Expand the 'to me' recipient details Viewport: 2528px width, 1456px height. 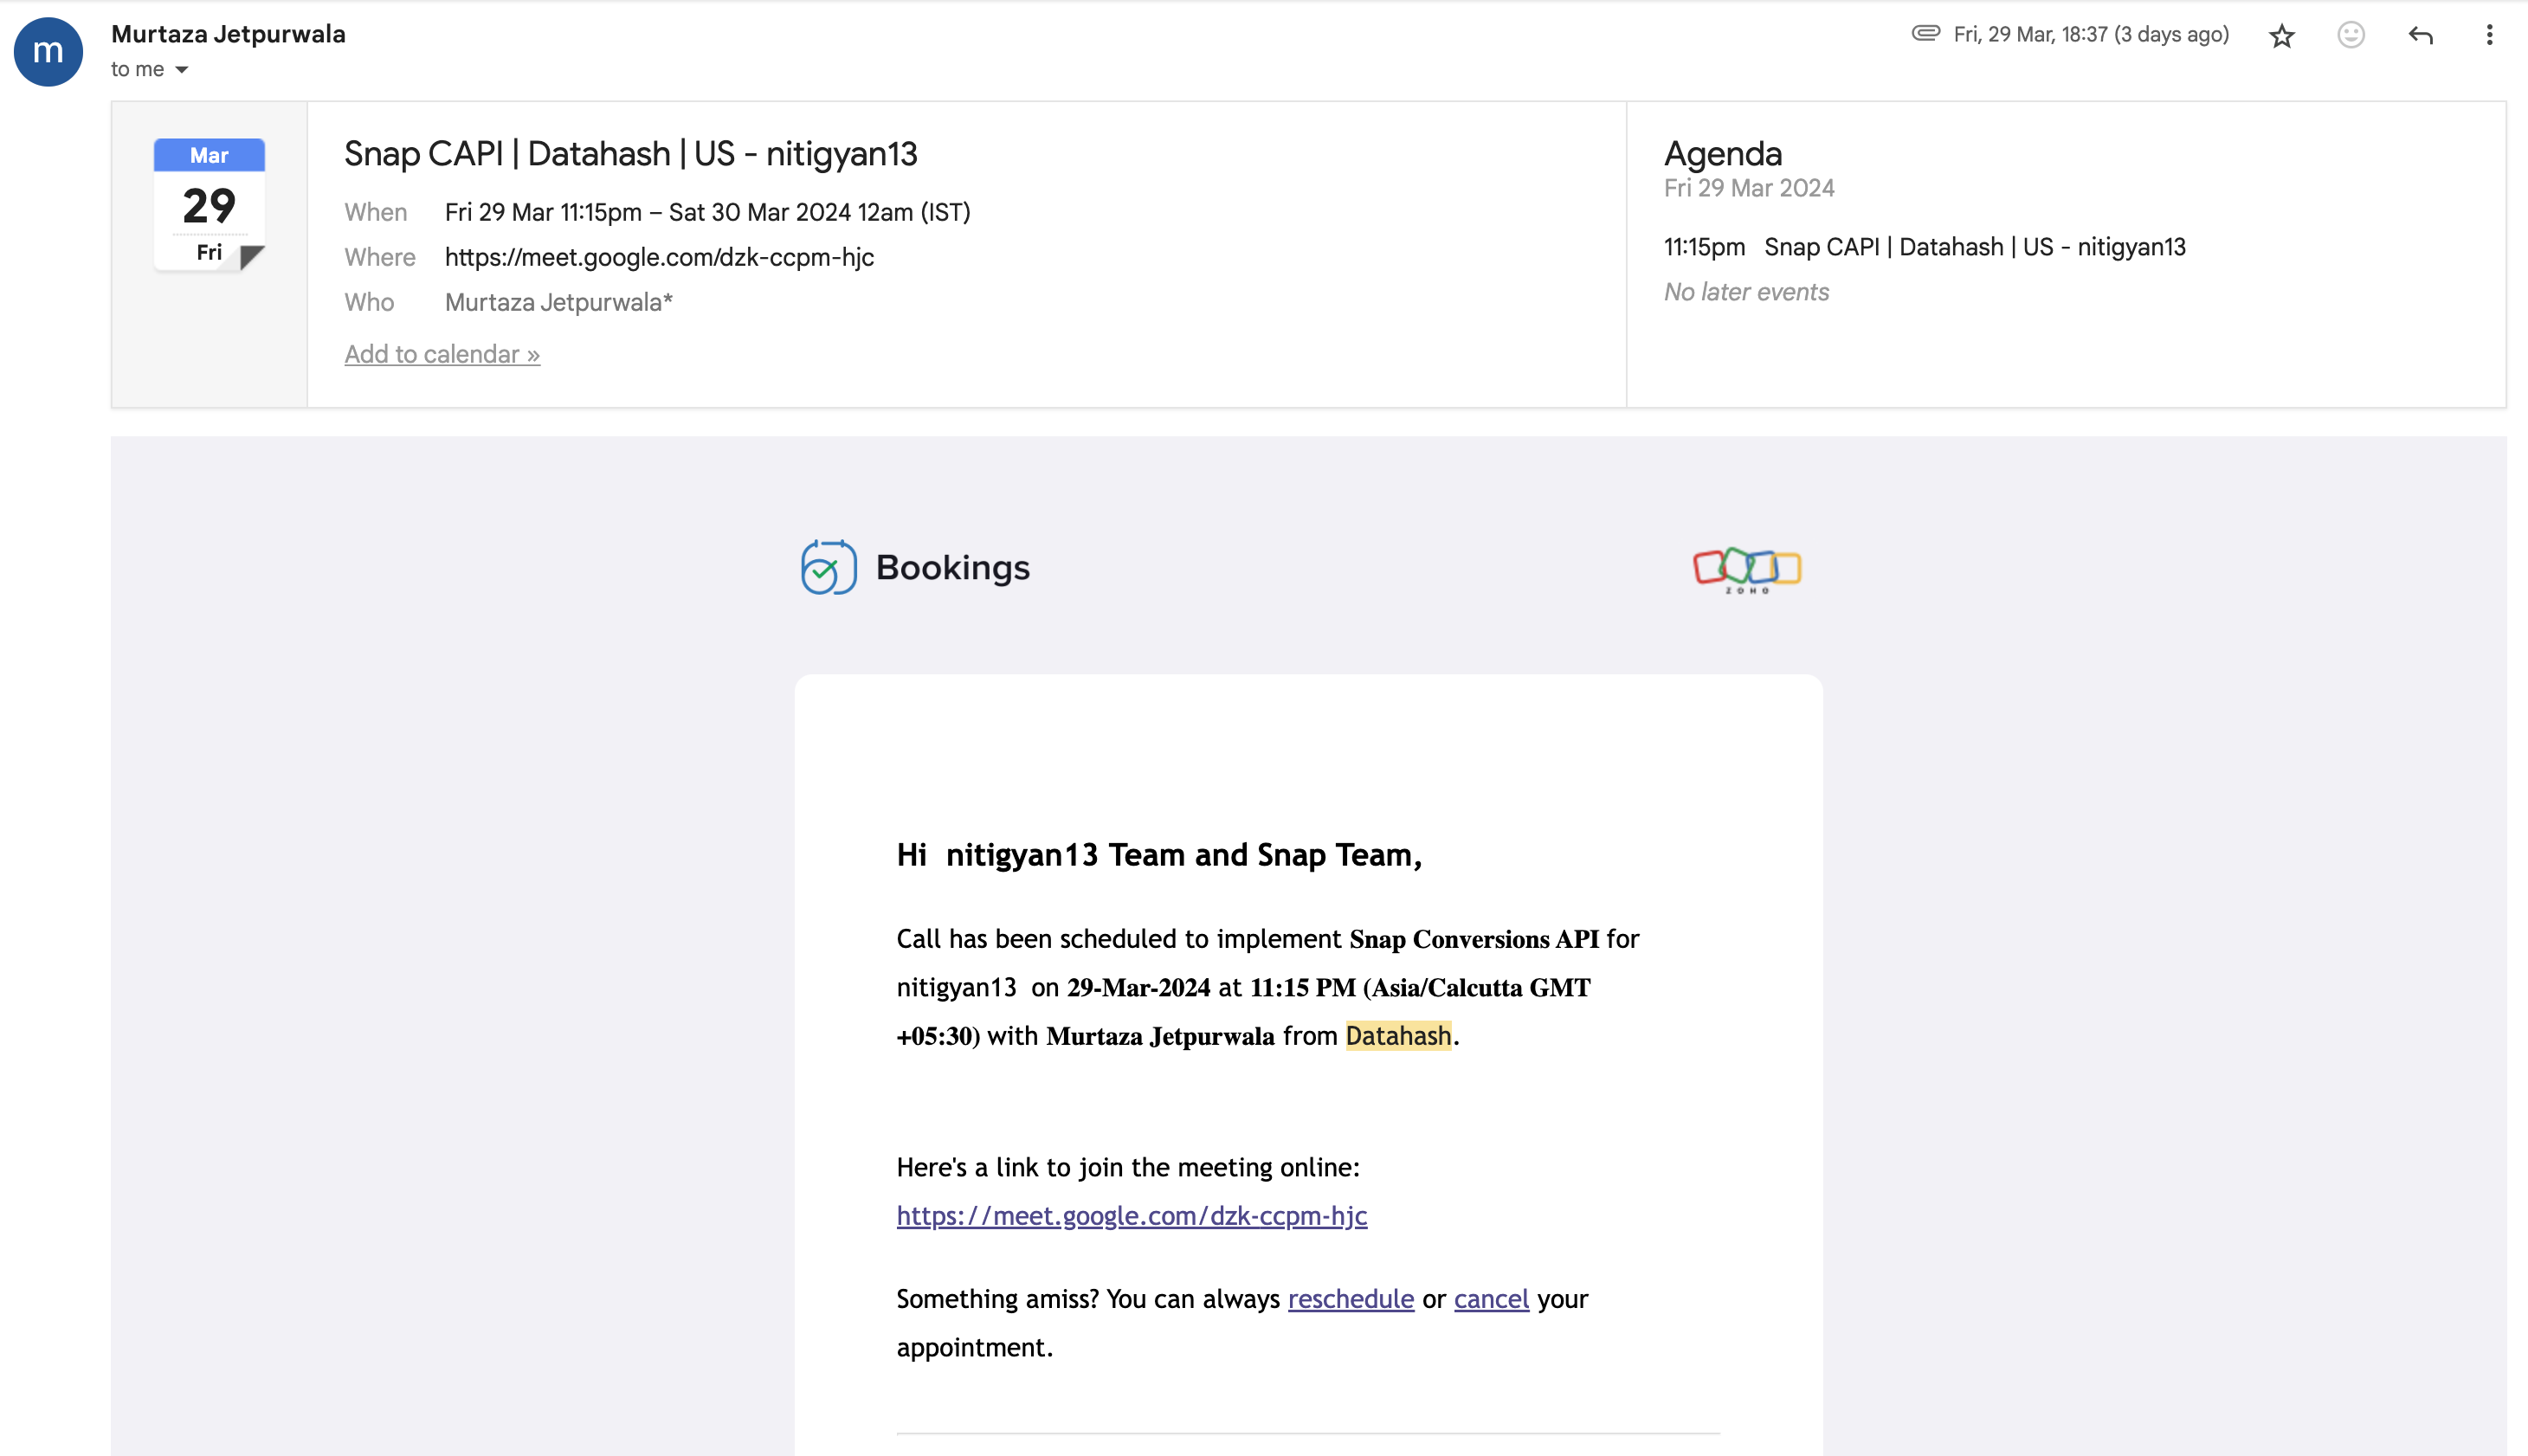click(x=181, y=69)
